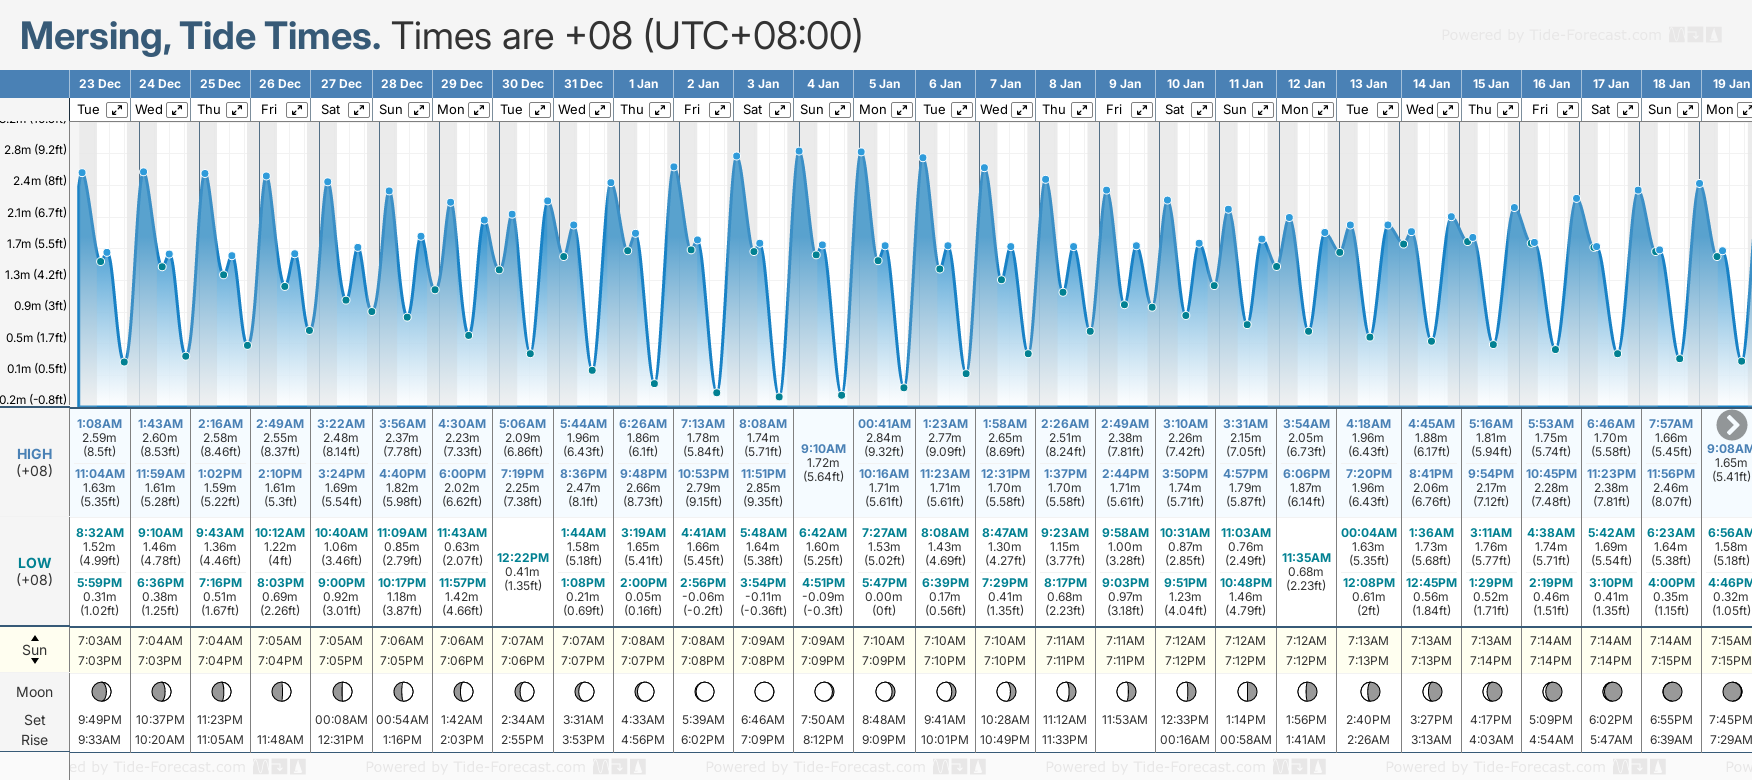Expand the Mon 29 Dec tide day

(479, 110)
